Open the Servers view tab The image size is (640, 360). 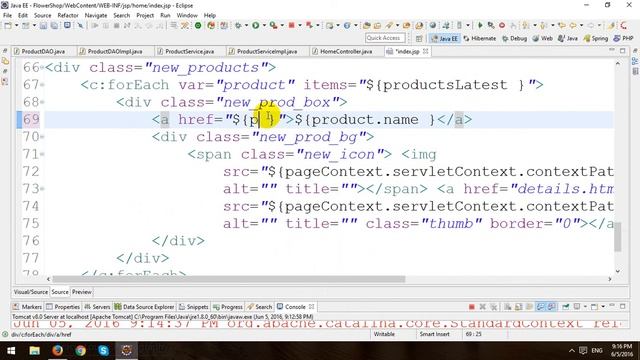tap(97, 307)
